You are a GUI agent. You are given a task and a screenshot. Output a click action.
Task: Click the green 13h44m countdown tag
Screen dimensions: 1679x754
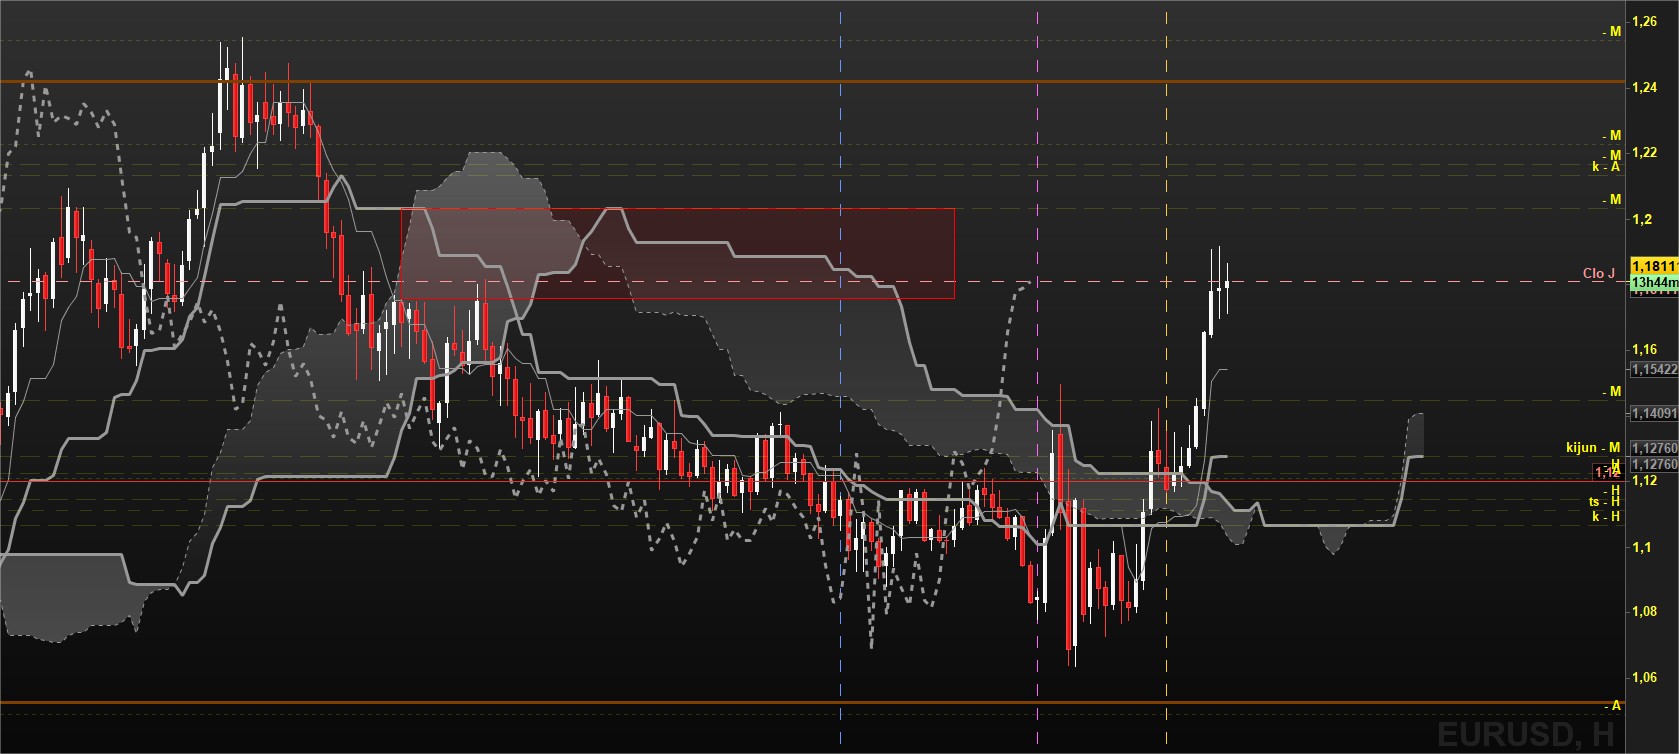click(x=1654, y=283)
